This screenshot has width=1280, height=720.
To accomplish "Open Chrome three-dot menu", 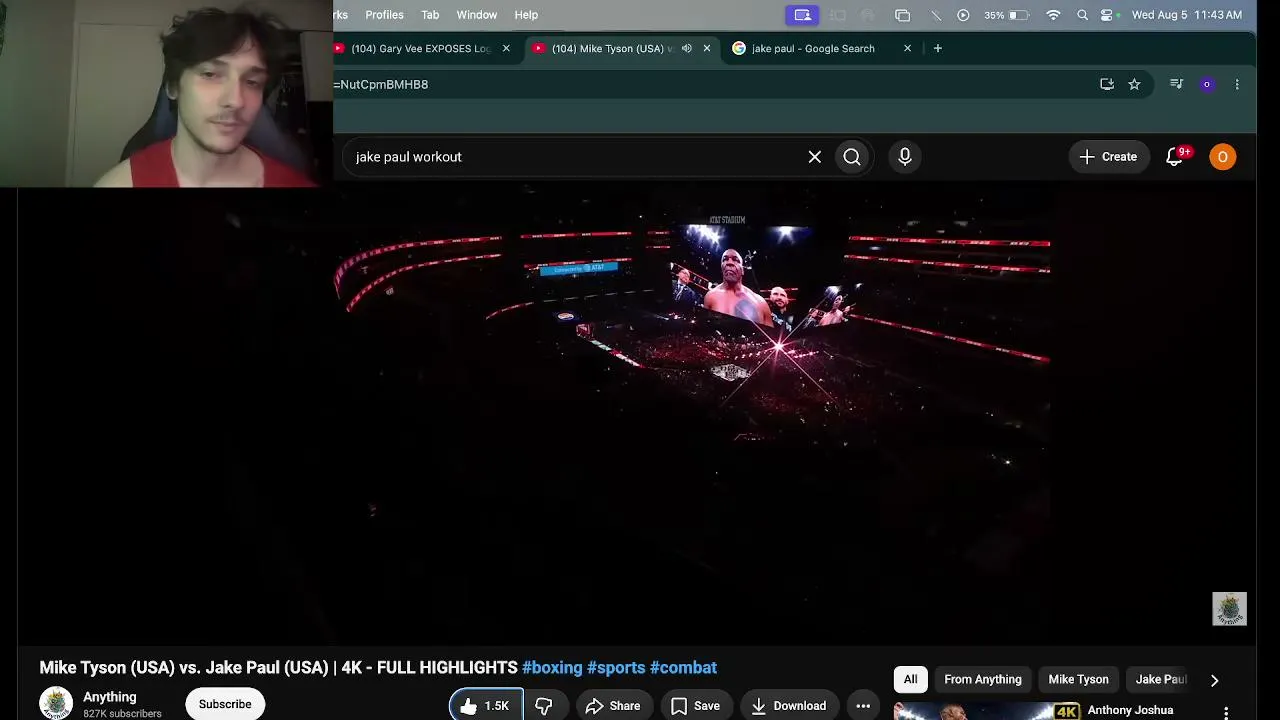I will pyautogui.click(x=1237, y=85).
